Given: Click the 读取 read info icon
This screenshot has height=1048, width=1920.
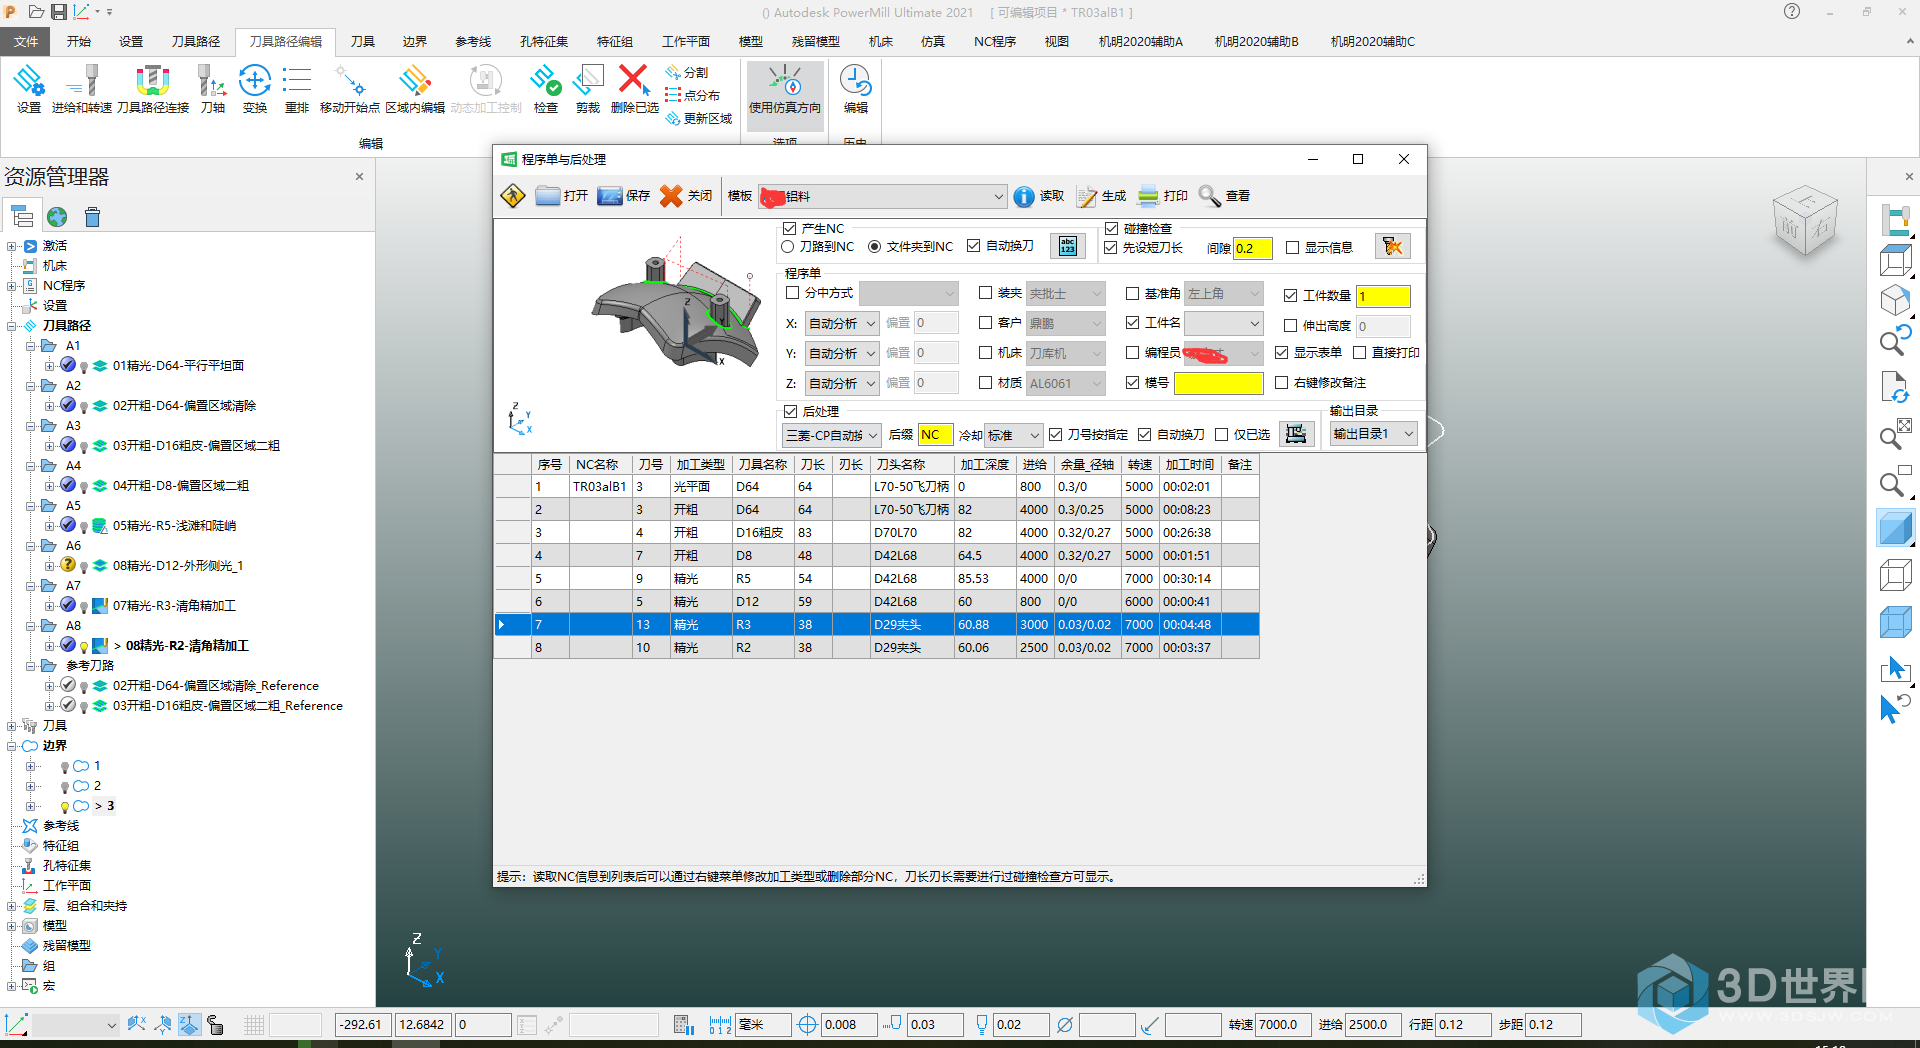Looking at the screenshot, I should [1039, 196].
